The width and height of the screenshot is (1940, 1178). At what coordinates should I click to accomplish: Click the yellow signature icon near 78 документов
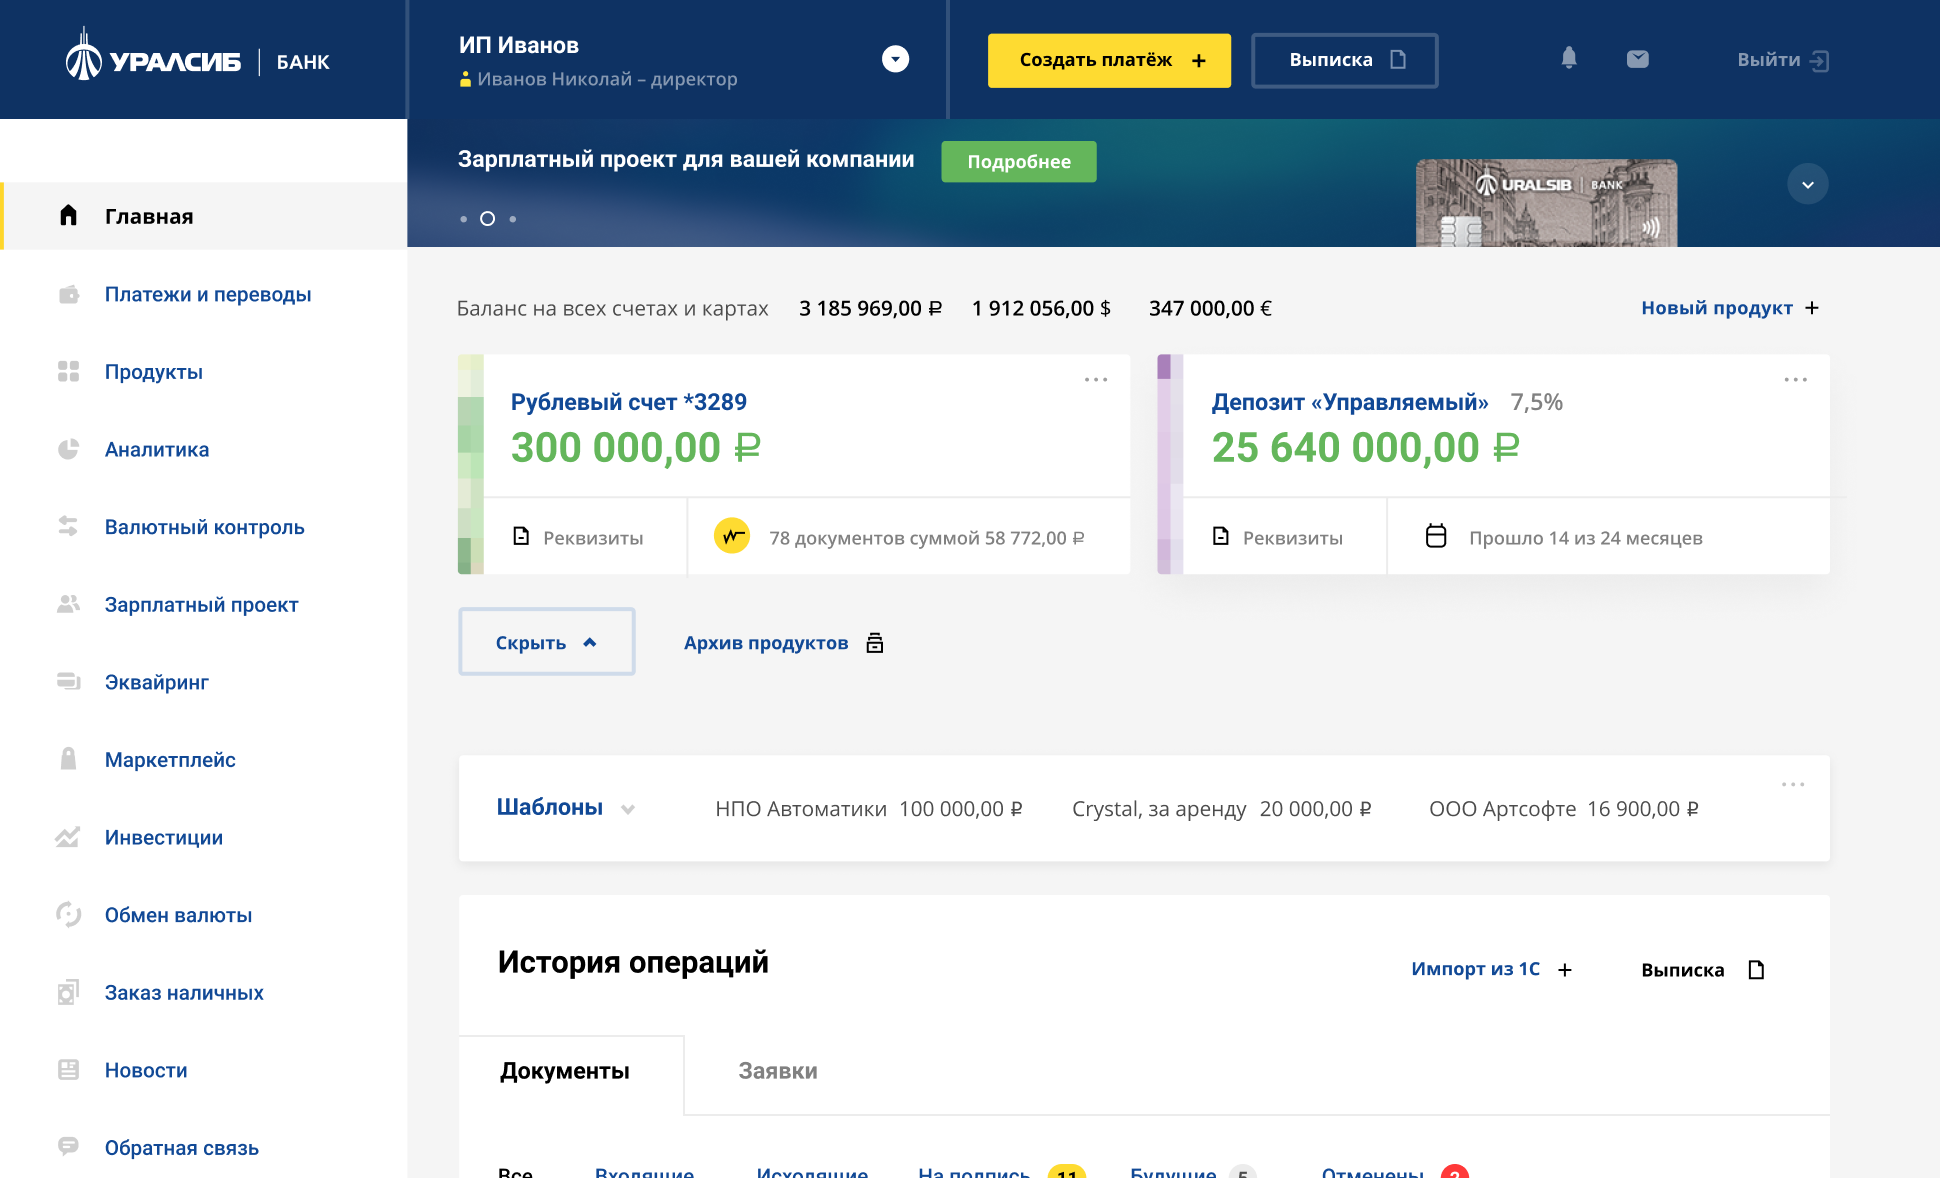point(732,536)
